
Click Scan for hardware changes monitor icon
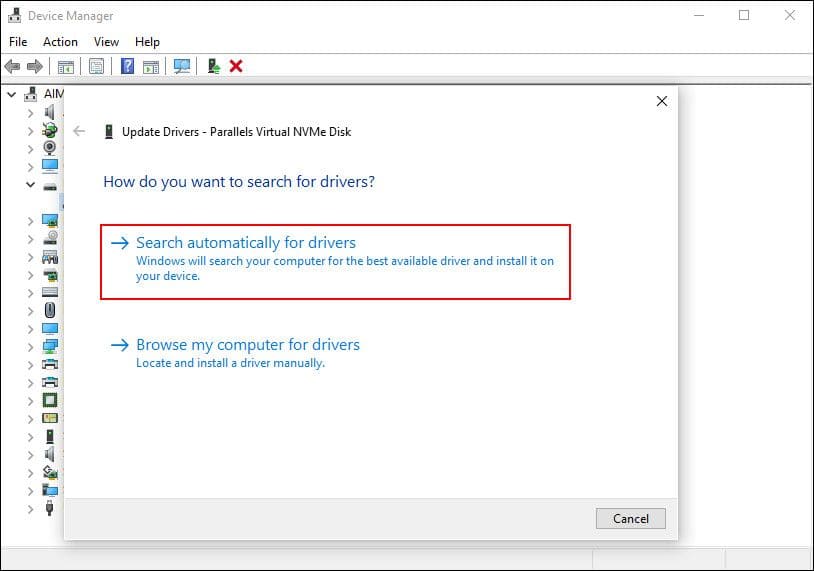(181, 66)
